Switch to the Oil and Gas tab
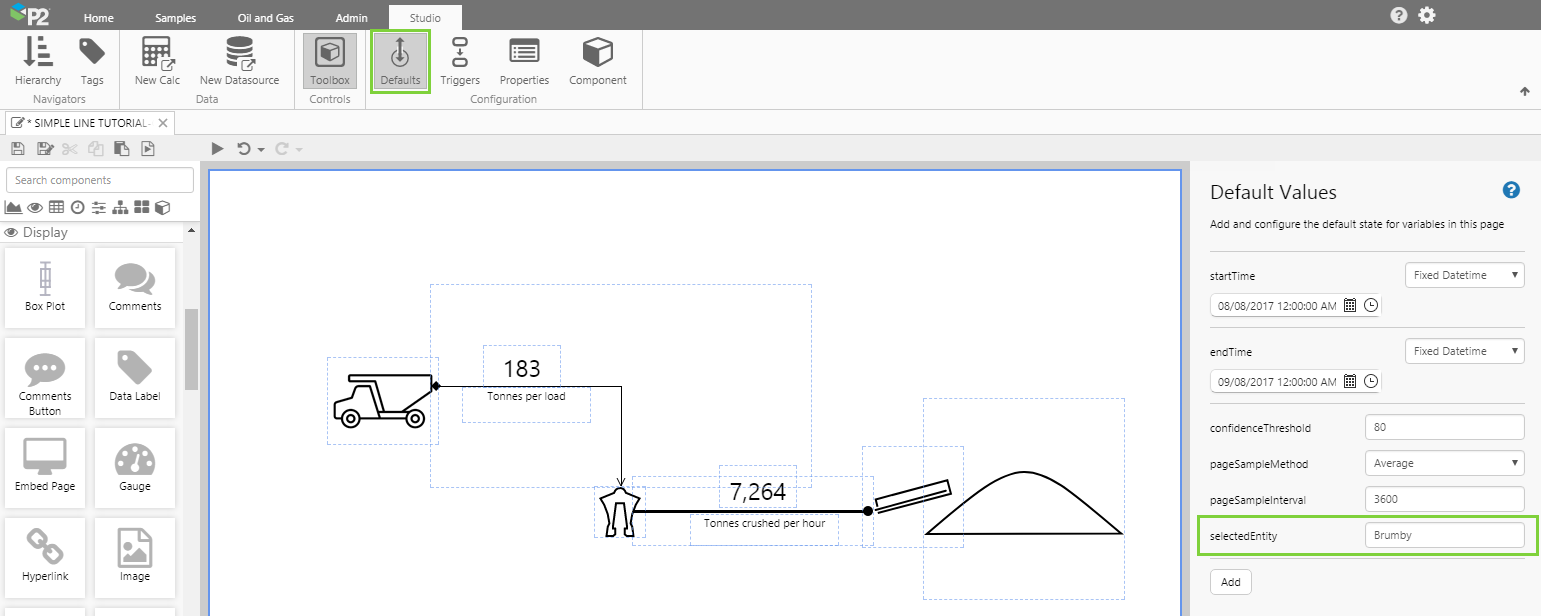Image resolution: width=1541 pixels, height=616 pixels. point(265,18)
